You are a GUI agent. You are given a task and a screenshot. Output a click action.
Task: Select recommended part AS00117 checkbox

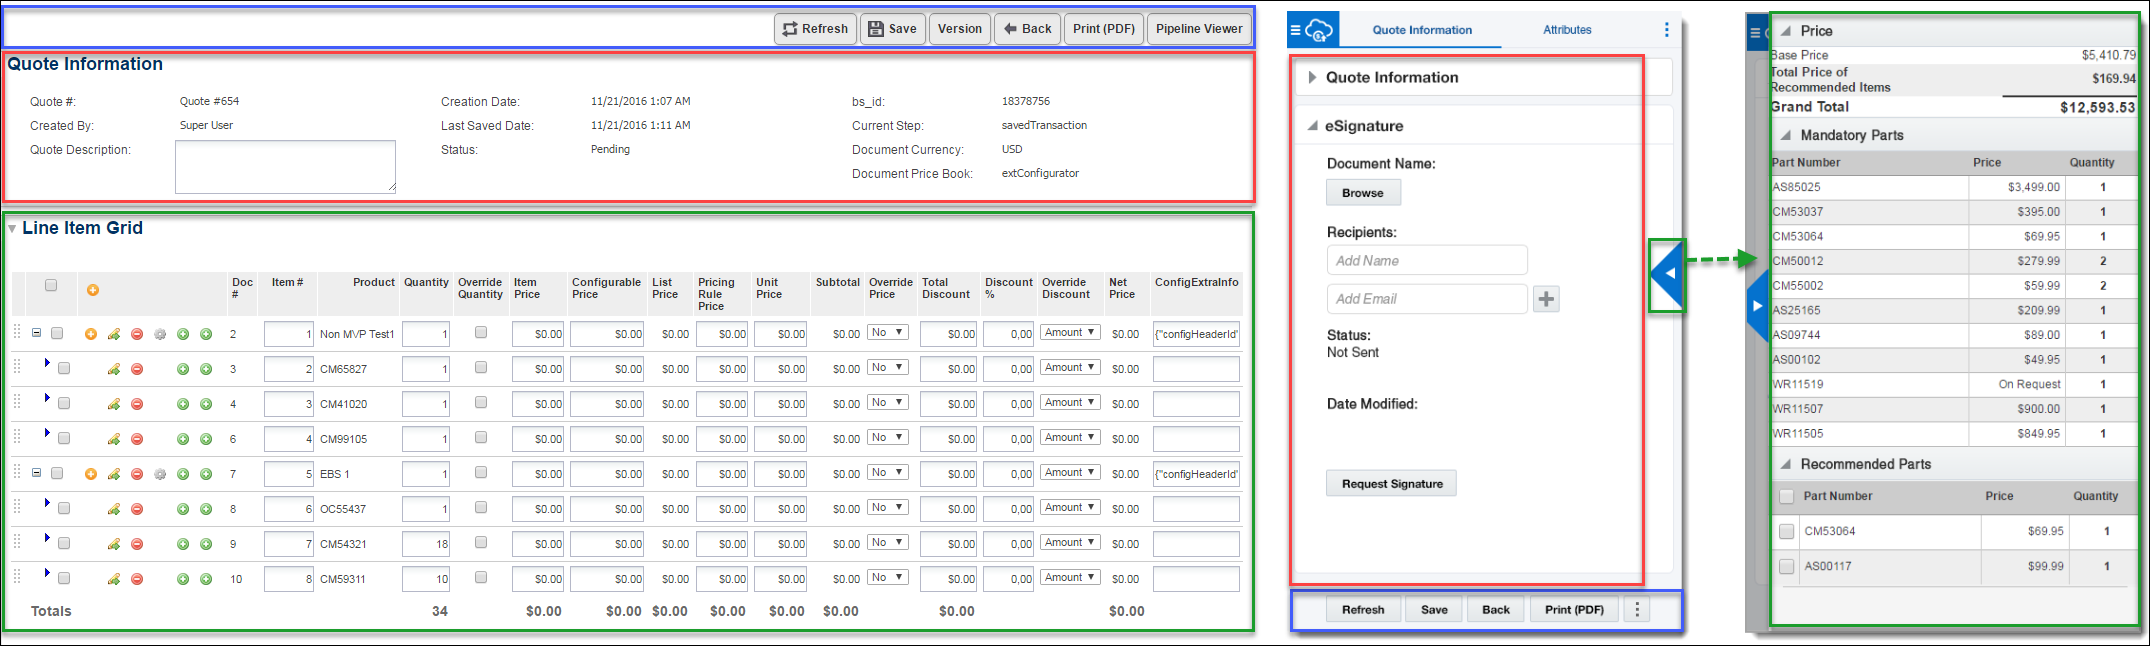tap(1787, 567)
